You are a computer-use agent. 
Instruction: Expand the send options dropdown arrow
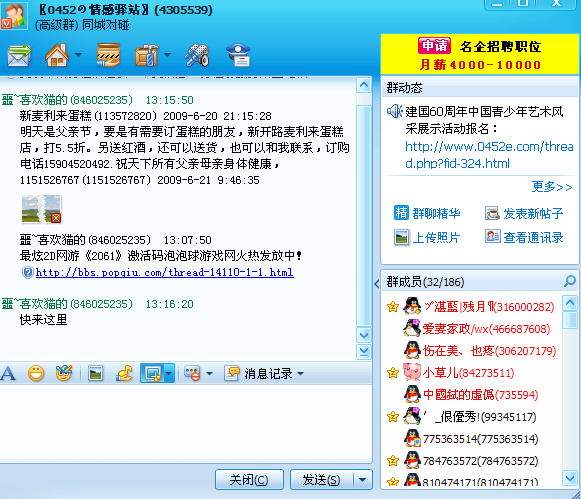[x=362, y=480]
